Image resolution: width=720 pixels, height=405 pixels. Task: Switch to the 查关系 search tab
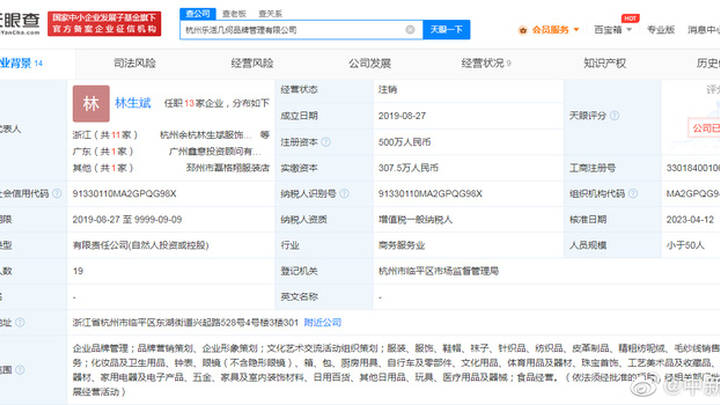270,14
